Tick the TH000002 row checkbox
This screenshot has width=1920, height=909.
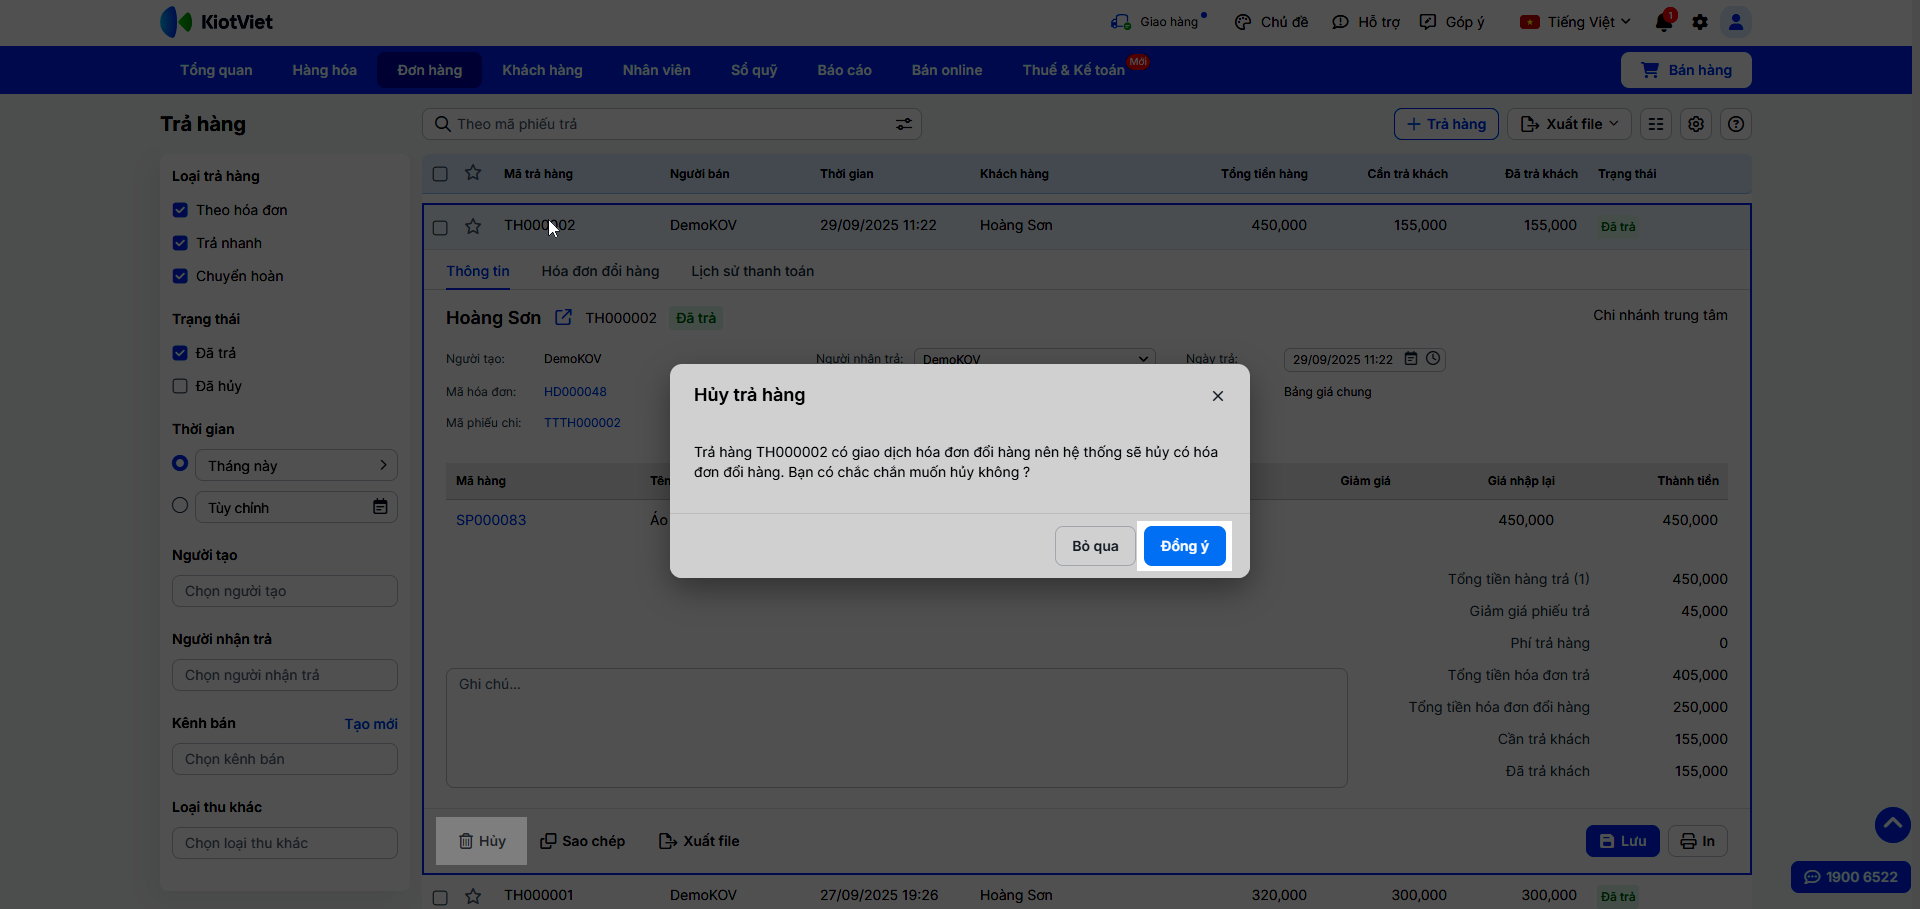[x=440, y=228]
